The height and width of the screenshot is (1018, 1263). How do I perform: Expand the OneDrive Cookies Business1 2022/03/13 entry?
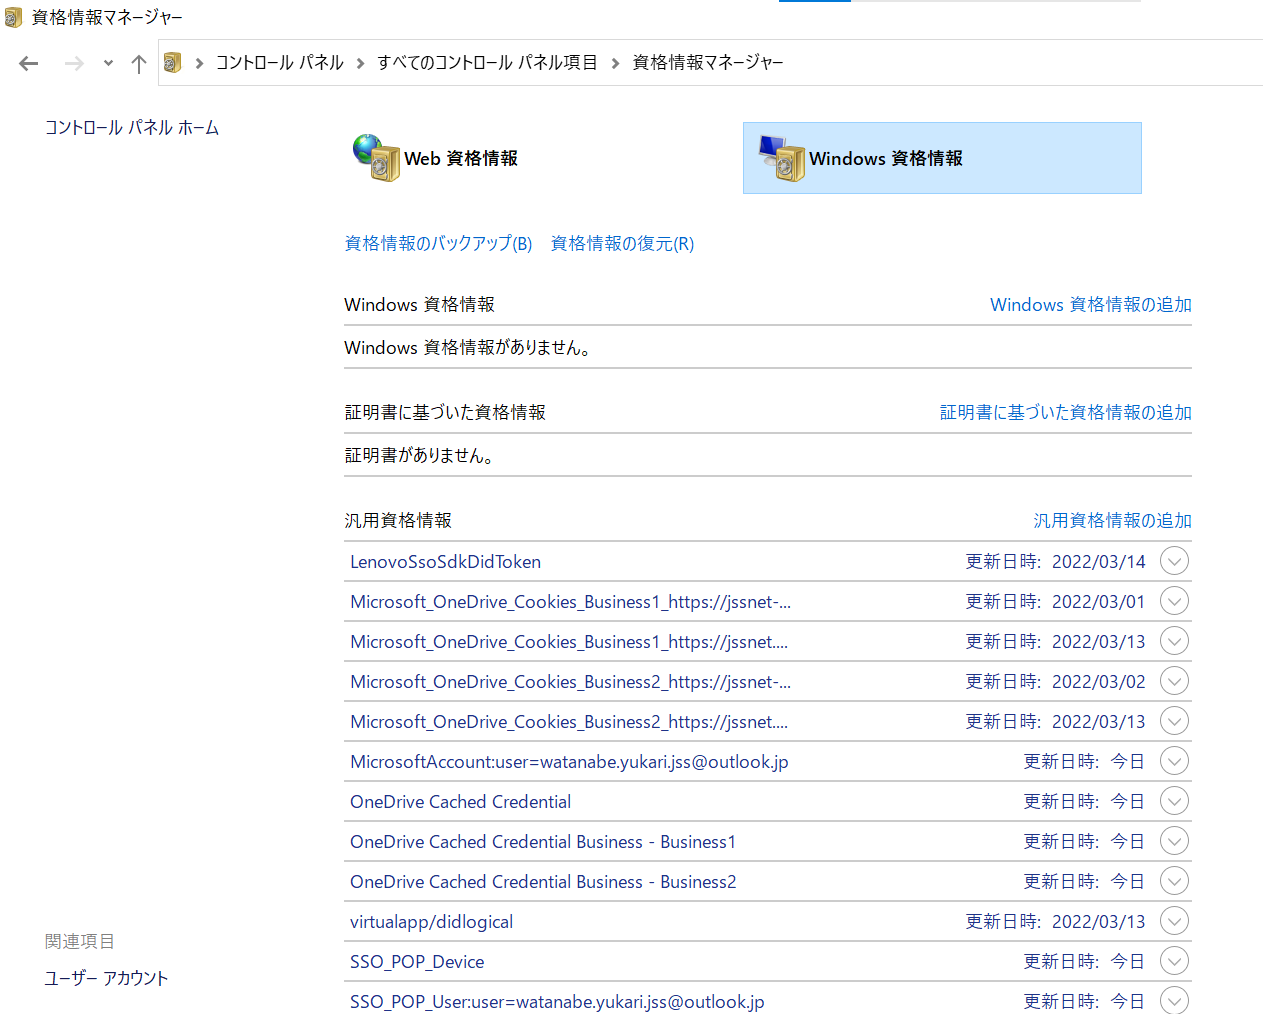[x=1174, y=641]
